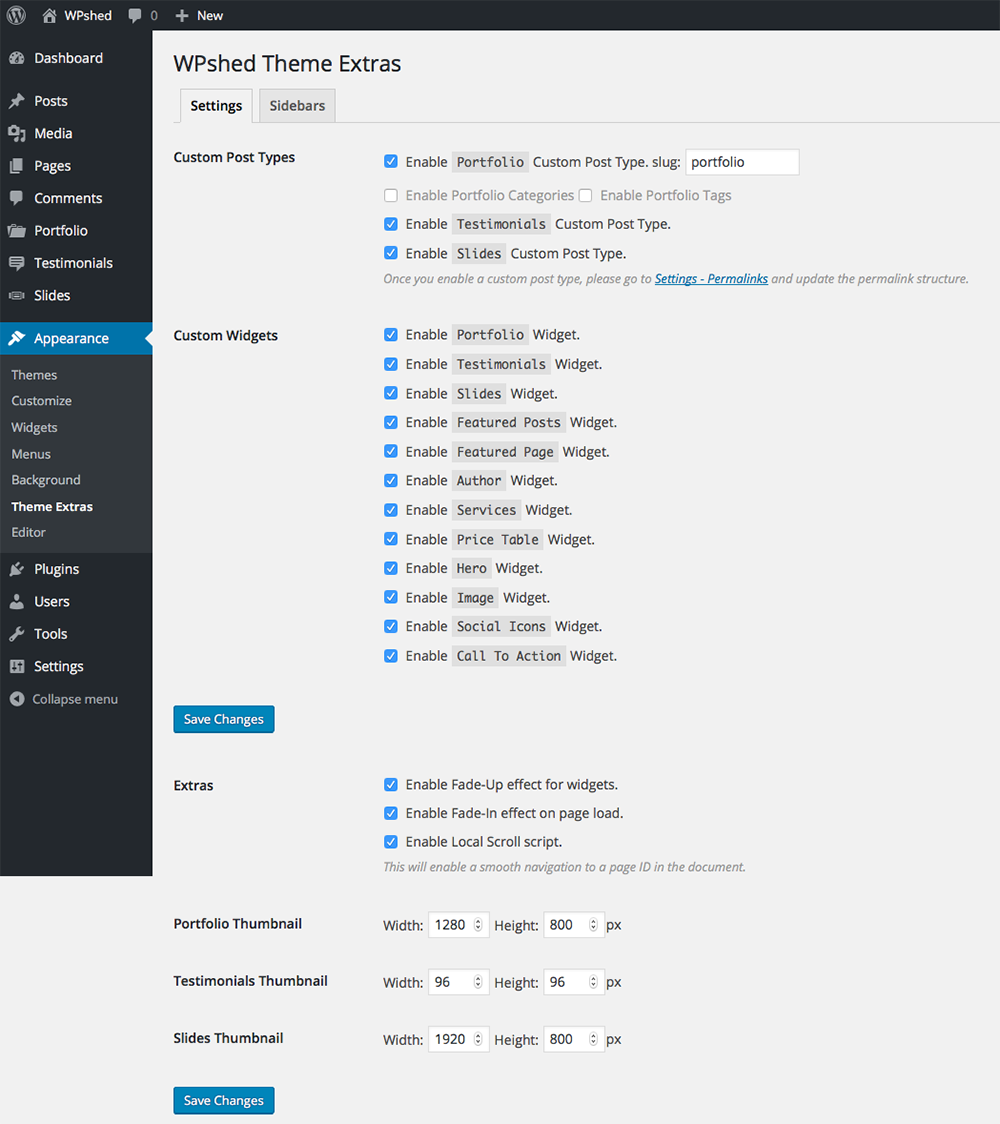The image size is (1000, 1124).
Task: Click the Posts pushpin icon
Action: tap(16, 101)
